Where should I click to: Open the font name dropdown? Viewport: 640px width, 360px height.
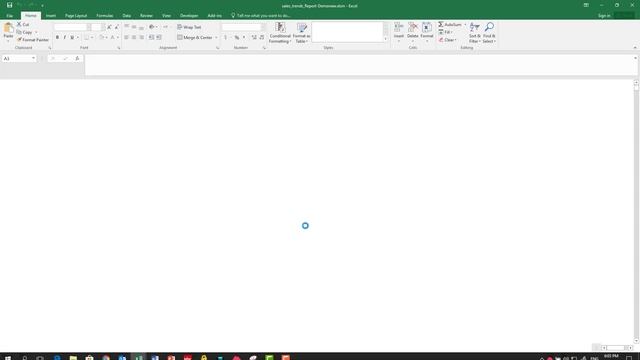point(89,27)
